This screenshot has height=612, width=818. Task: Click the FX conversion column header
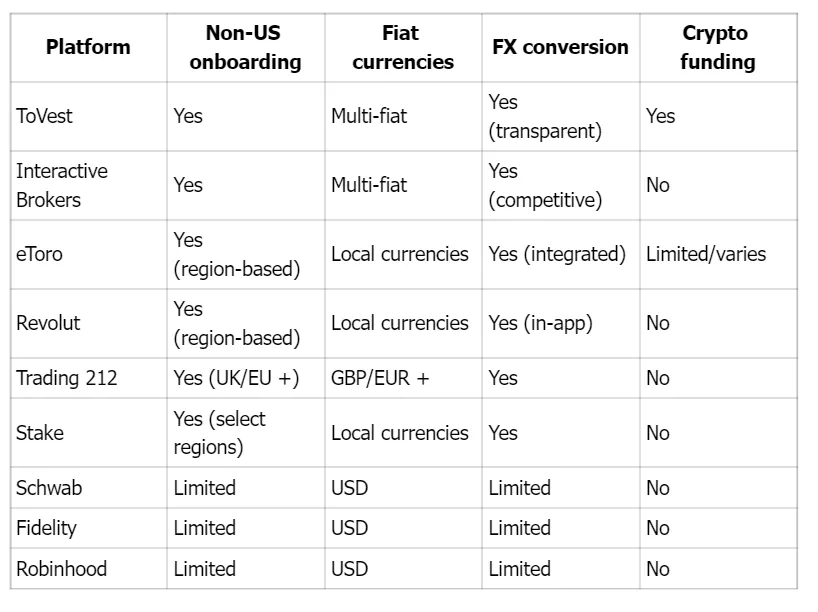coord(560,47)
